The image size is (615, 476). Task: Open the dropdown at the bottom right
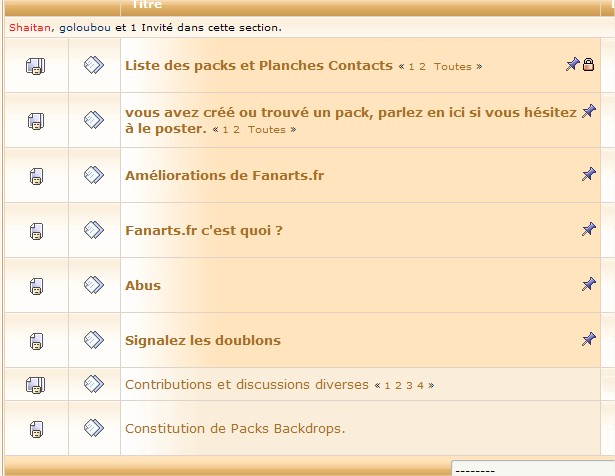click(532, 468)
